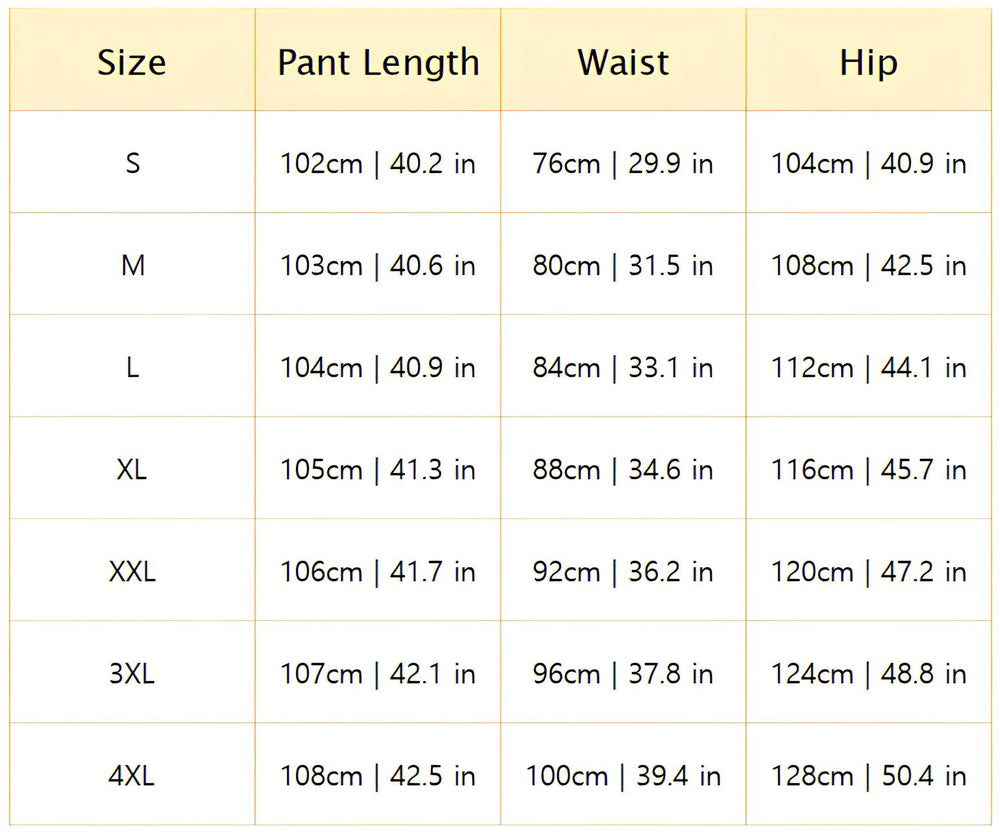Click the Hip column header
1000x832 pixels.
point(868,62)
